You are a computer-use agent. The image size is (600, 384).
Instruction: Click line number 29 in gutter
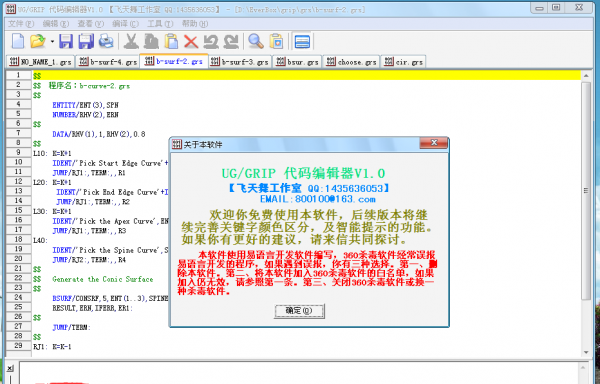18,345
